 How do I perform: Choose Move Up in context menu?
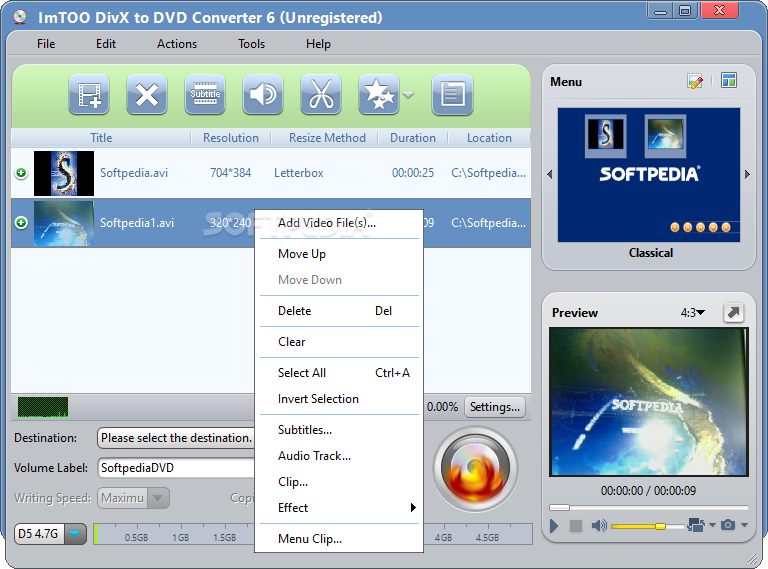coord(302,254)
